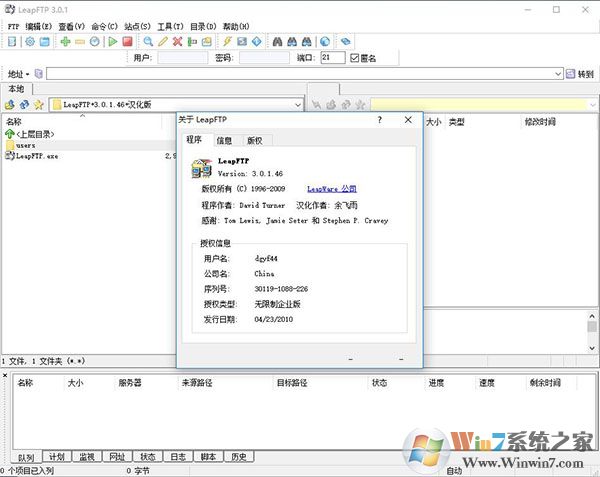The height and width of the screenshot is (477, 600).
Task: Open the 工具(T) menu
Action: [172, 25]
